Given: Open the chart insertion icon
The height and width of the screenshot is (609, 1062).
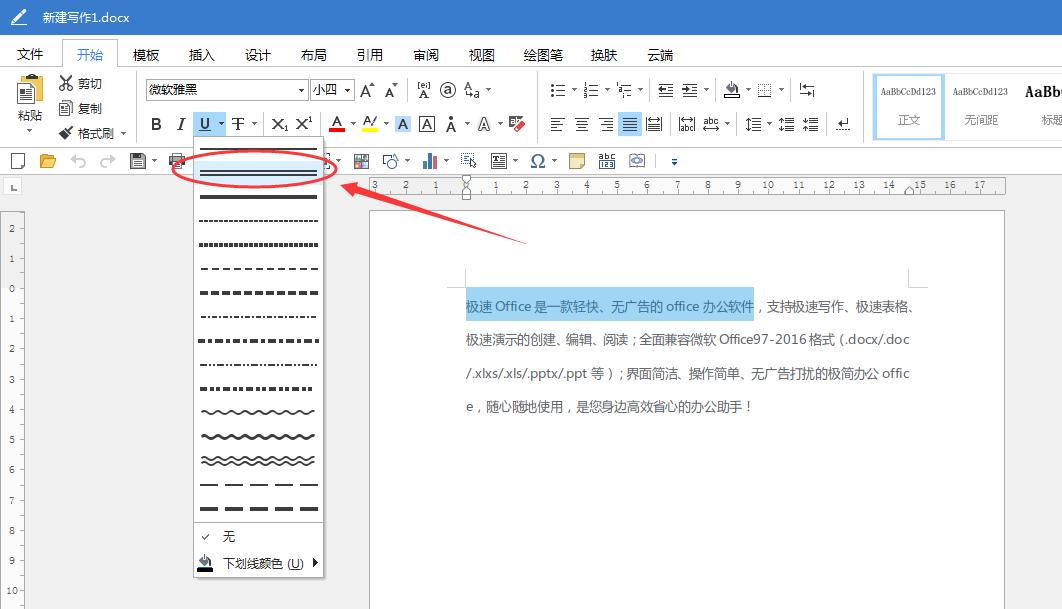Looking at the screenshot, I should 431,160.
